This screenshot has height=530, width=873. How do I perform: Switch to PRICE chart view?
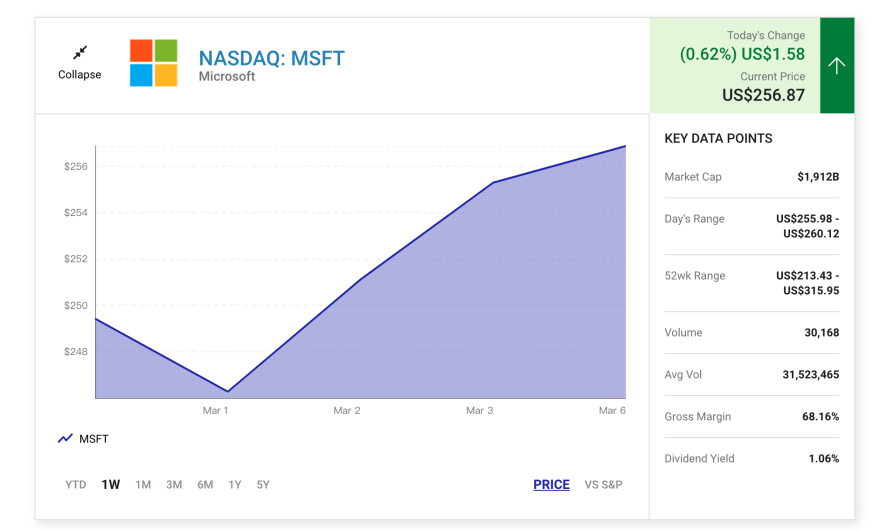pyautogui.click(x=551, y=485)
